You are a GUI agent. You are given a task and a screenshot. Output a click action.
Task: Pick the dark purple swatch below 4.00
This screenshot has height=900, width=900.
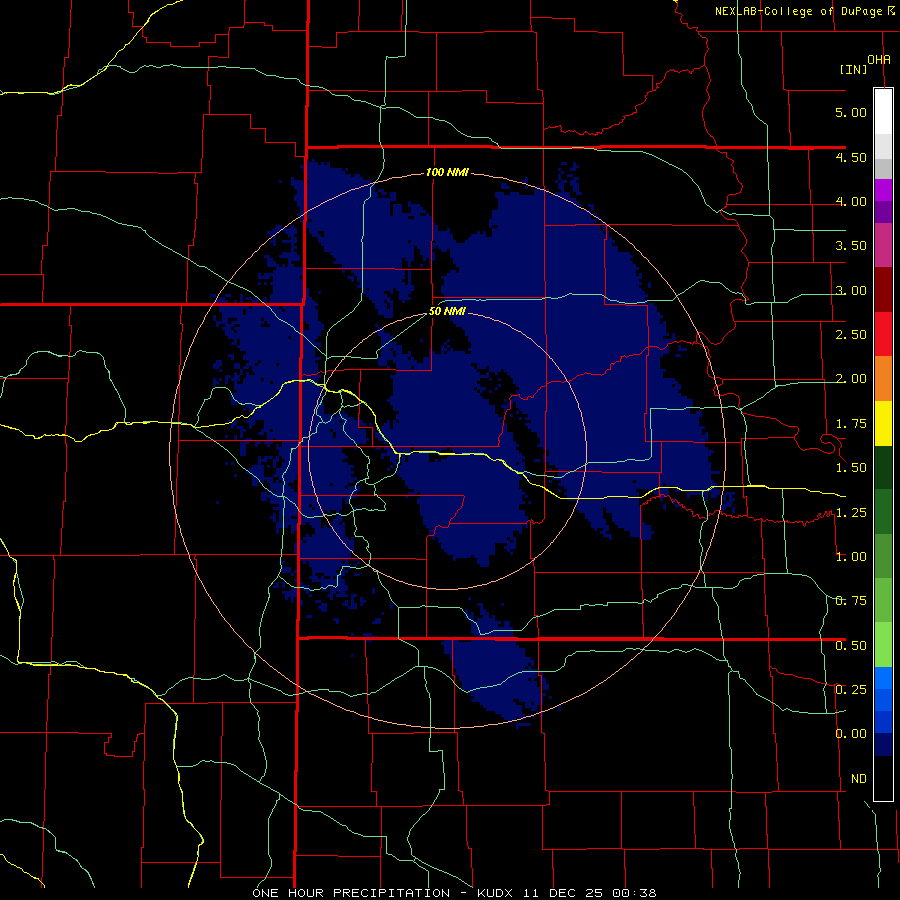883,212
